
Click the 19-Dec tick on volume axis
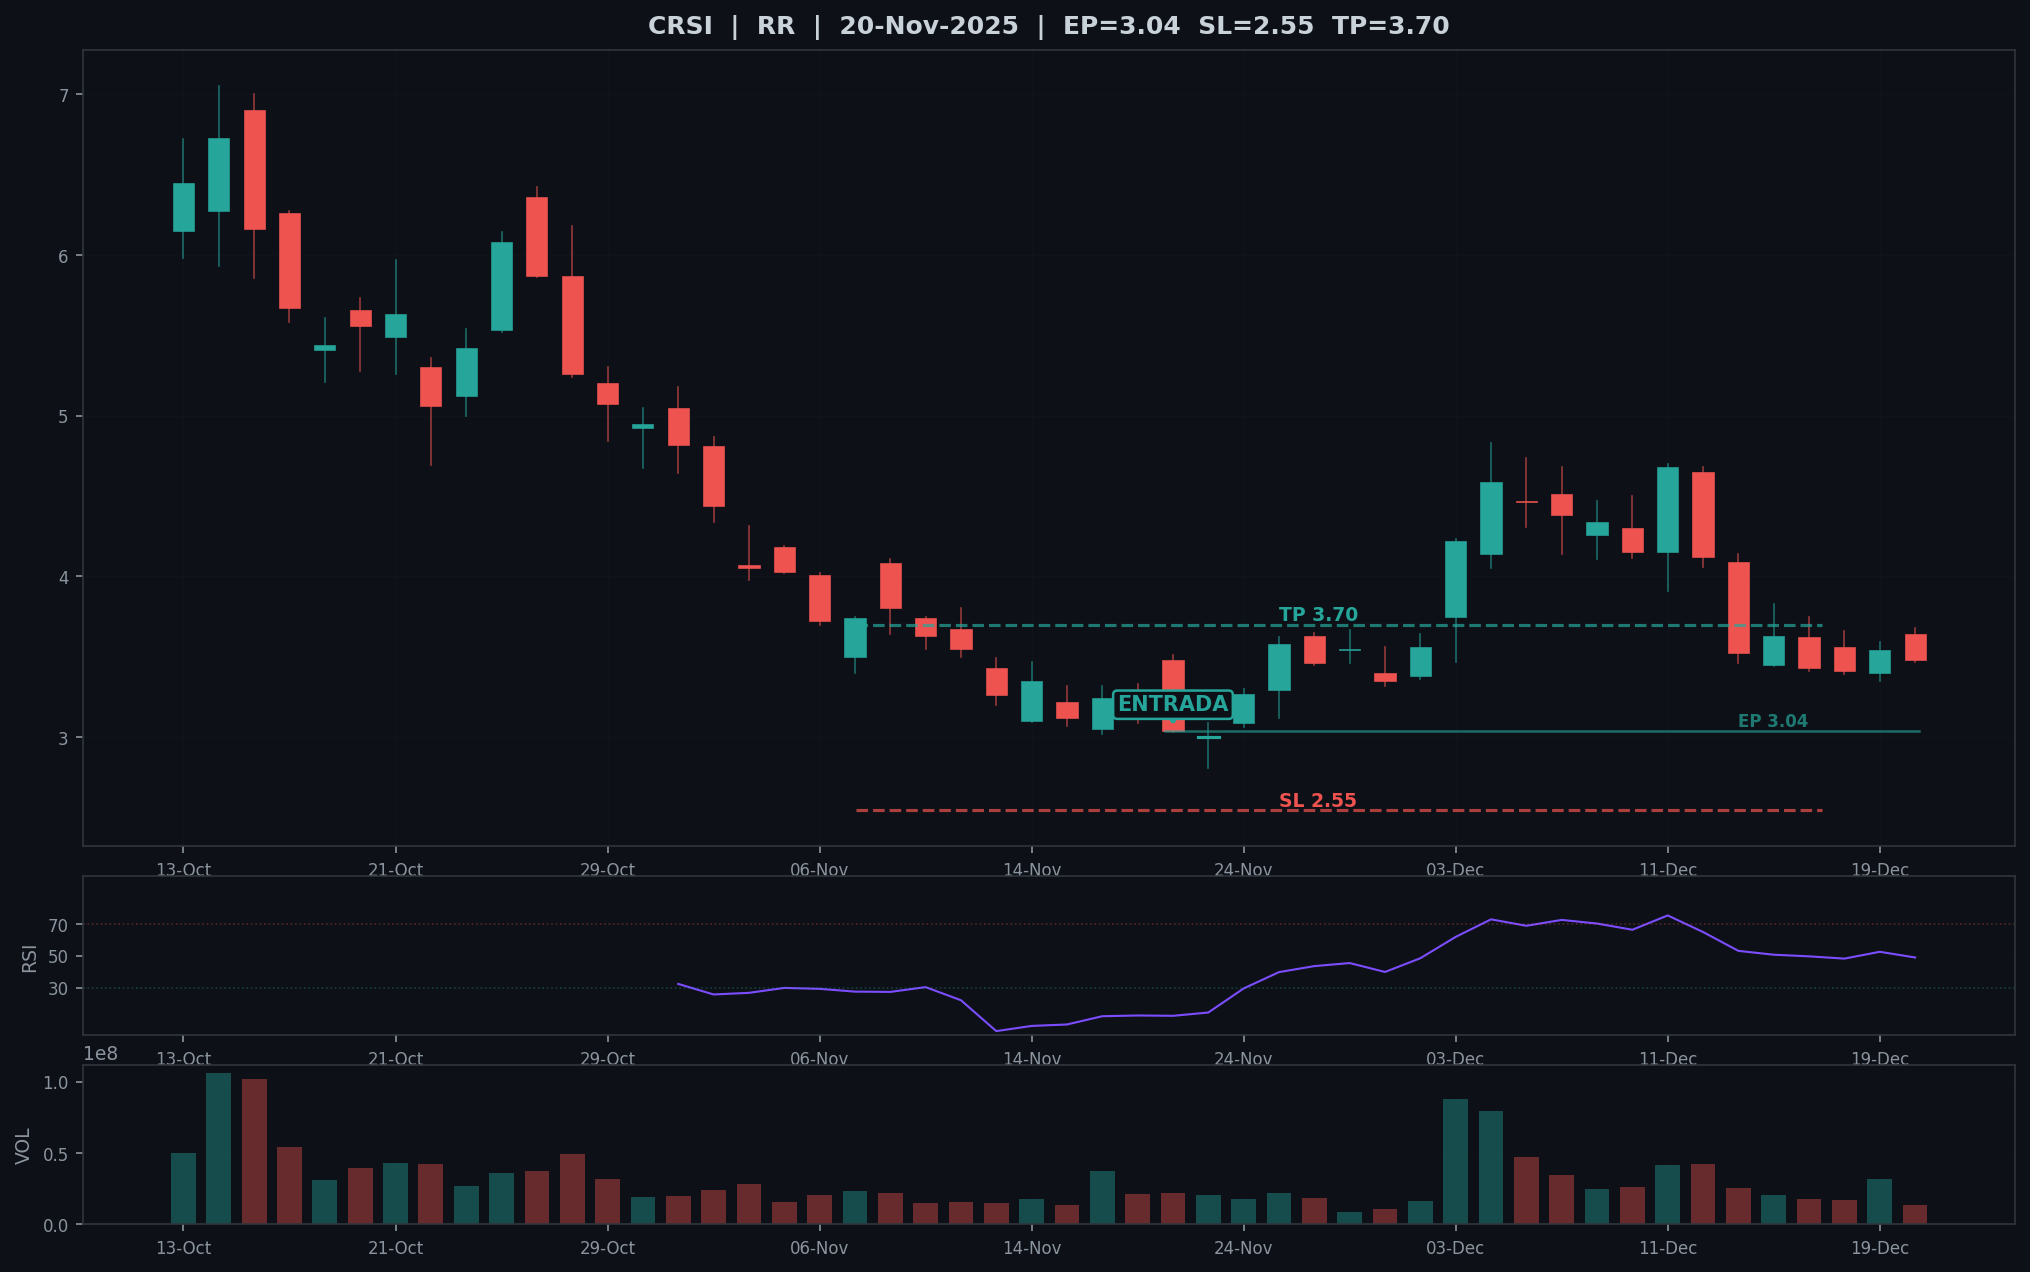[1880, 1248]
